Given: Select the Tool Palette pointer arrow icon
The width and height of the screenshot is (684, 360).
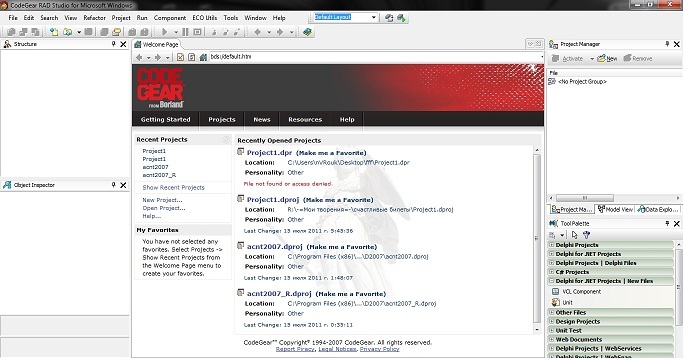Looking at the screenshot, I should tap(575, 235).
